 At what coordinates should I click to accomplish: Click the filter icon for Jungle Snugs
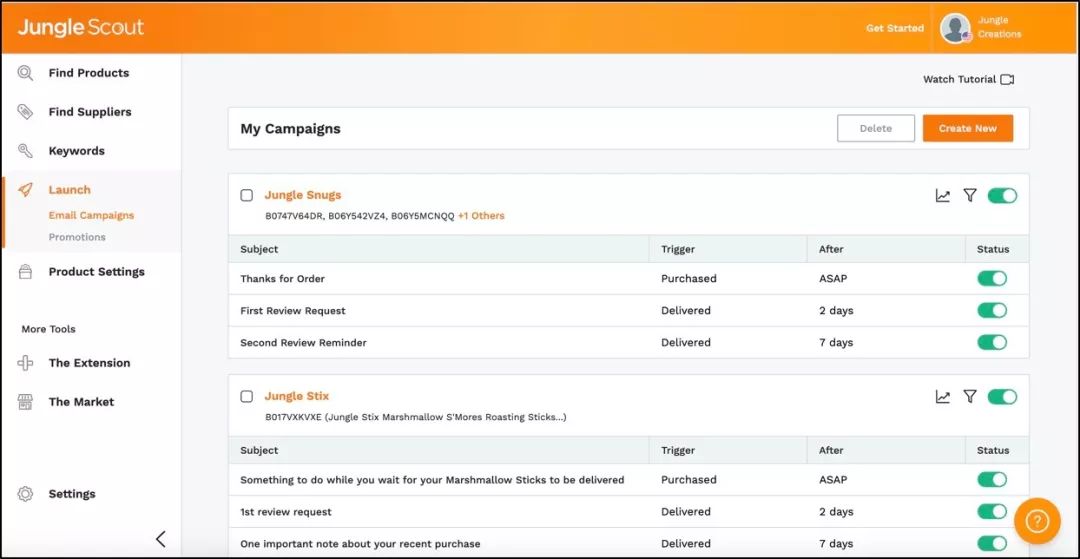(969, 196)
